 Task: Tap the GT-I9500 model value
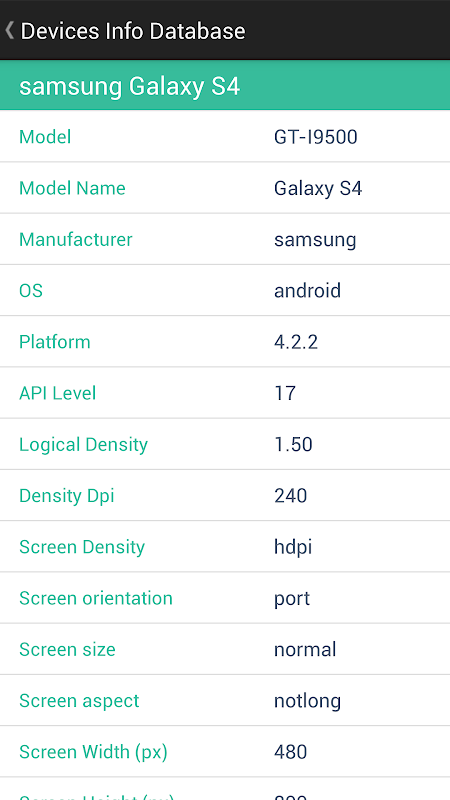click(316, 137)
